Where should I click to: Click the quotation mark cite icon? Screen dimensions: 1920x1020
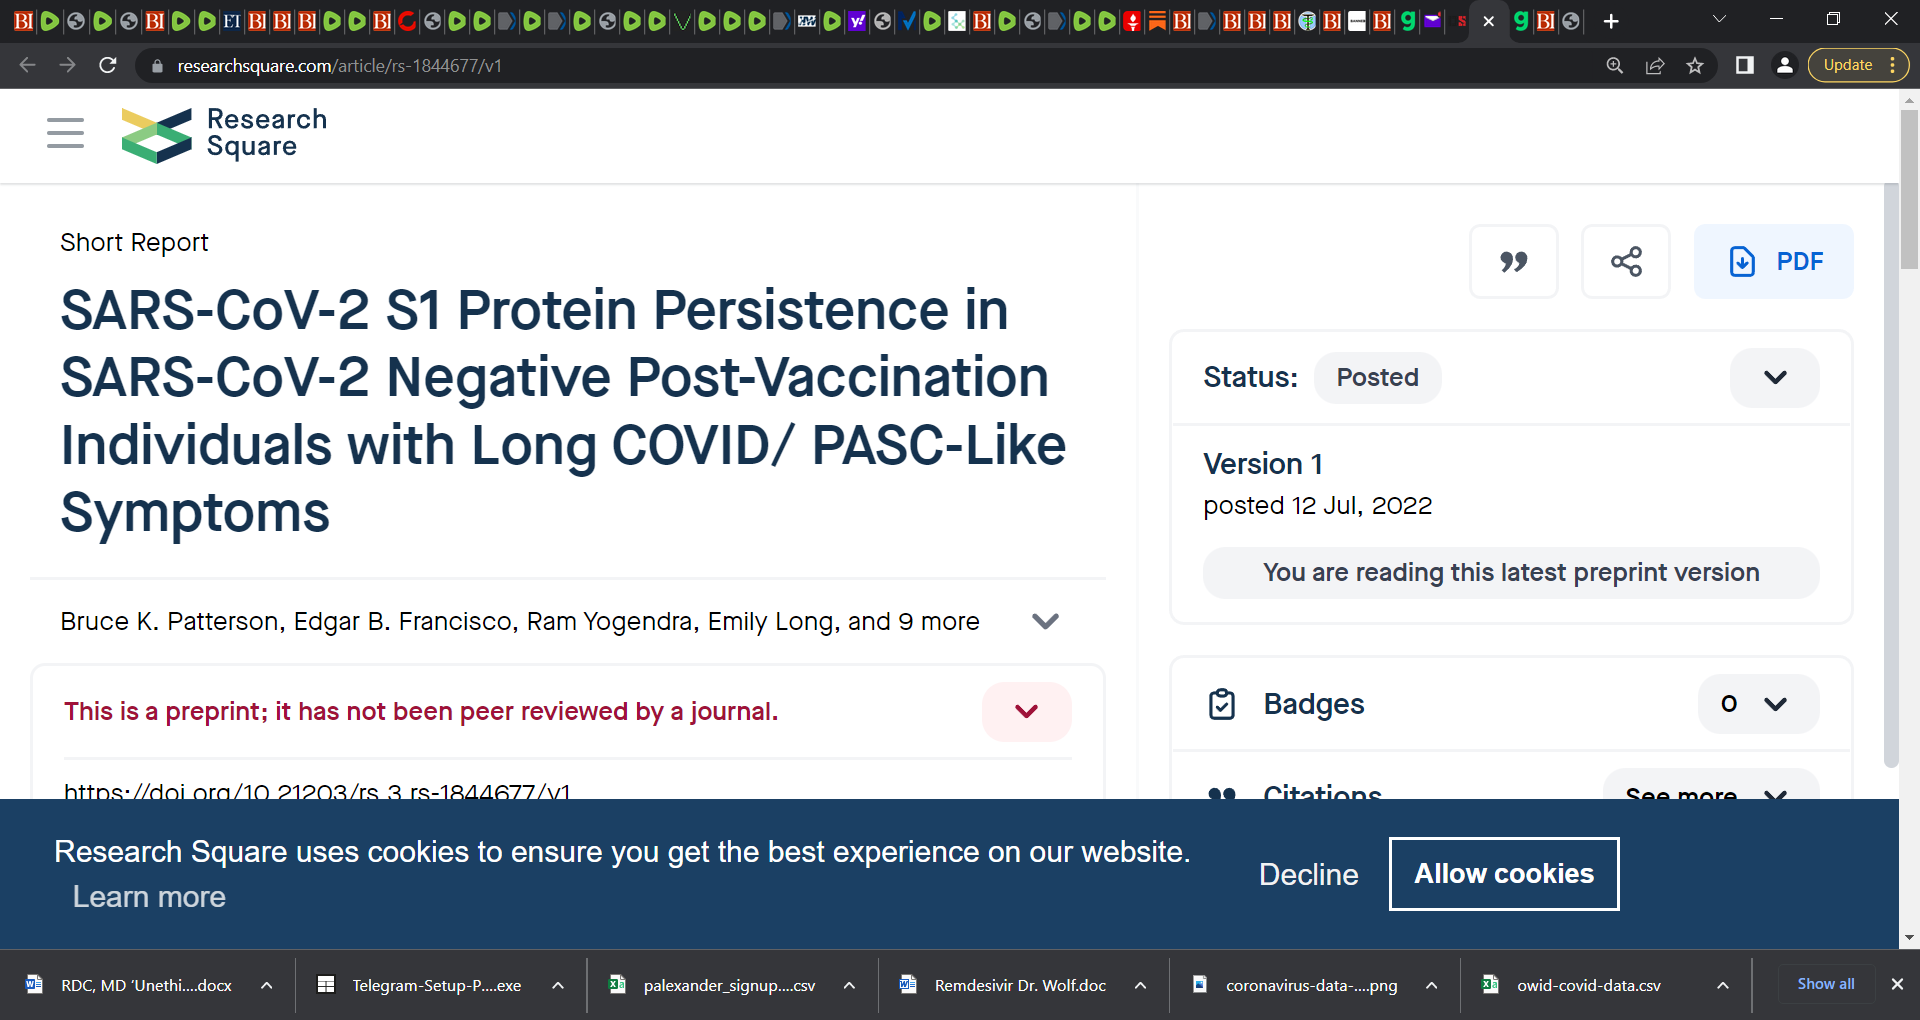pyautogui.click(x=1514, y=262)
